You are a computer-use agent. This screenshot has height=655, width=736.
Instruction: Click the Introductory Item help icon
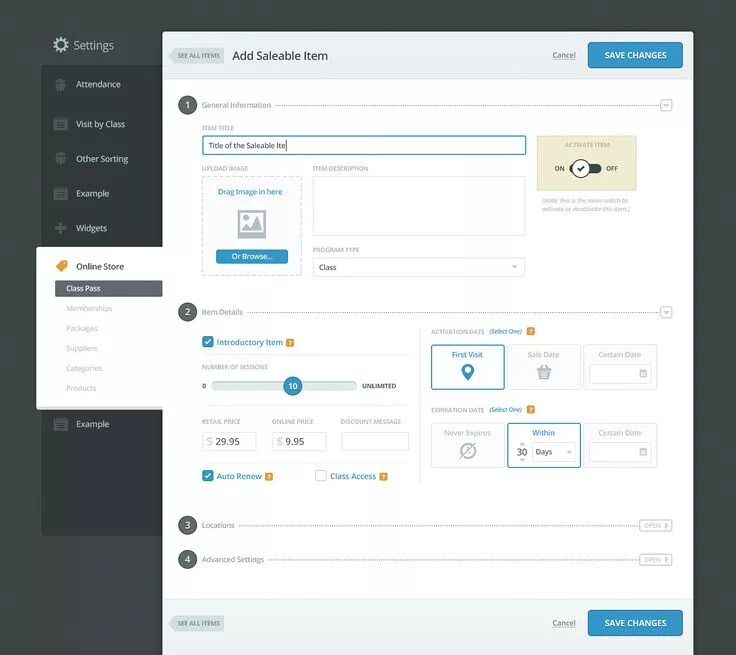point(290,343)
